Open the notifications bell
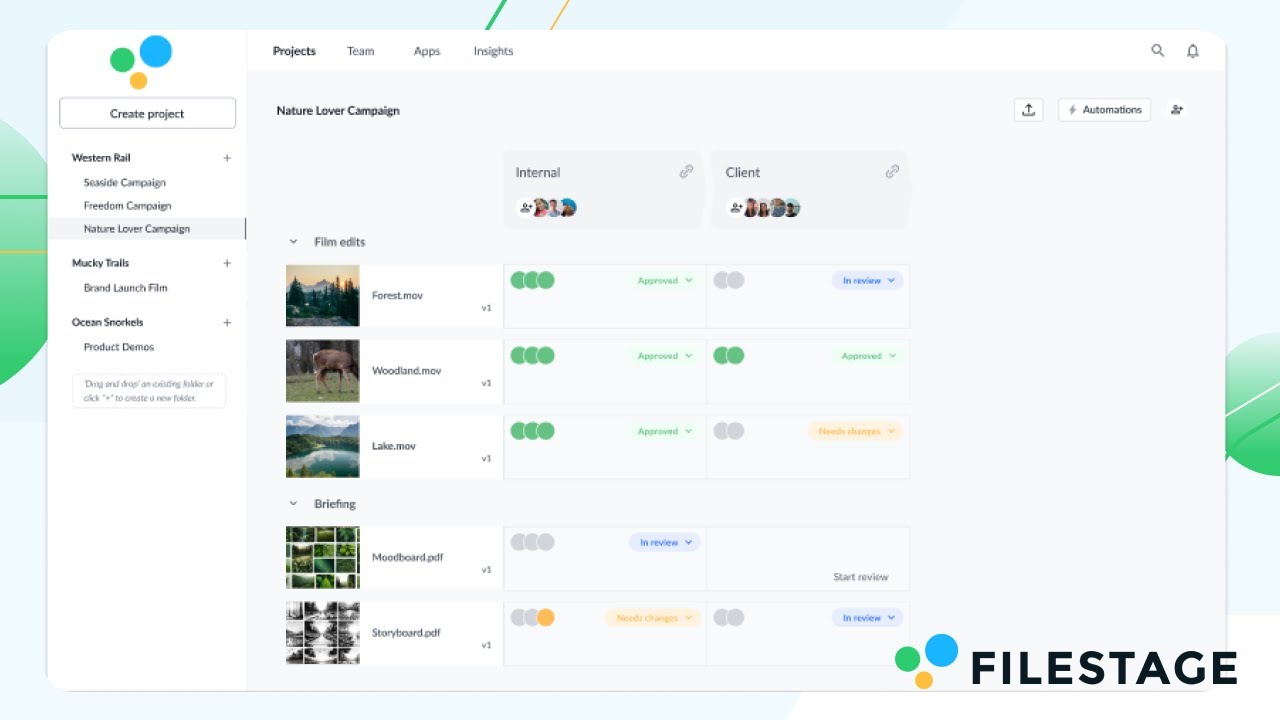 click(1193, 51)
